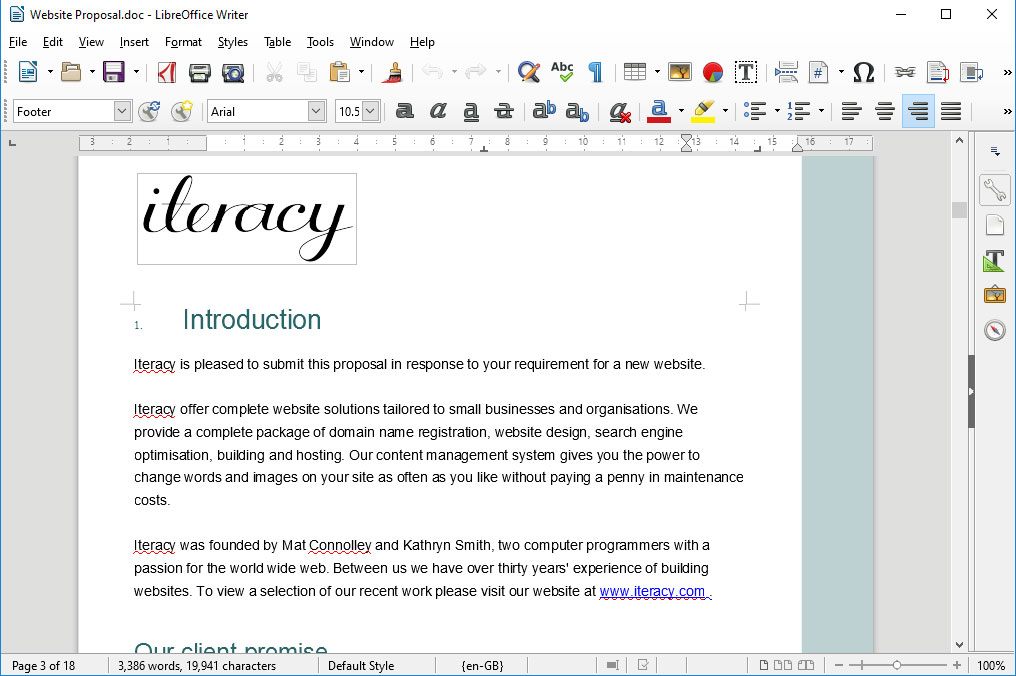Image resolution: width=1016 pixels, height=676 pixels.
Task: Open the Tools menu
Action: (x=320, y=42)
